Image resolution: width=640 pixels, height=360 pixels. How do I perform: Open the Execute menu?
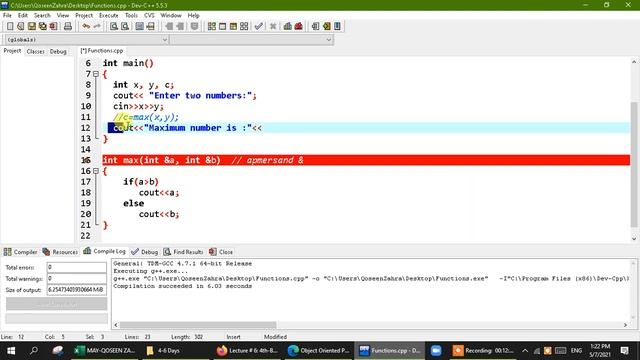pyautogui.click(x=109, y=16)
